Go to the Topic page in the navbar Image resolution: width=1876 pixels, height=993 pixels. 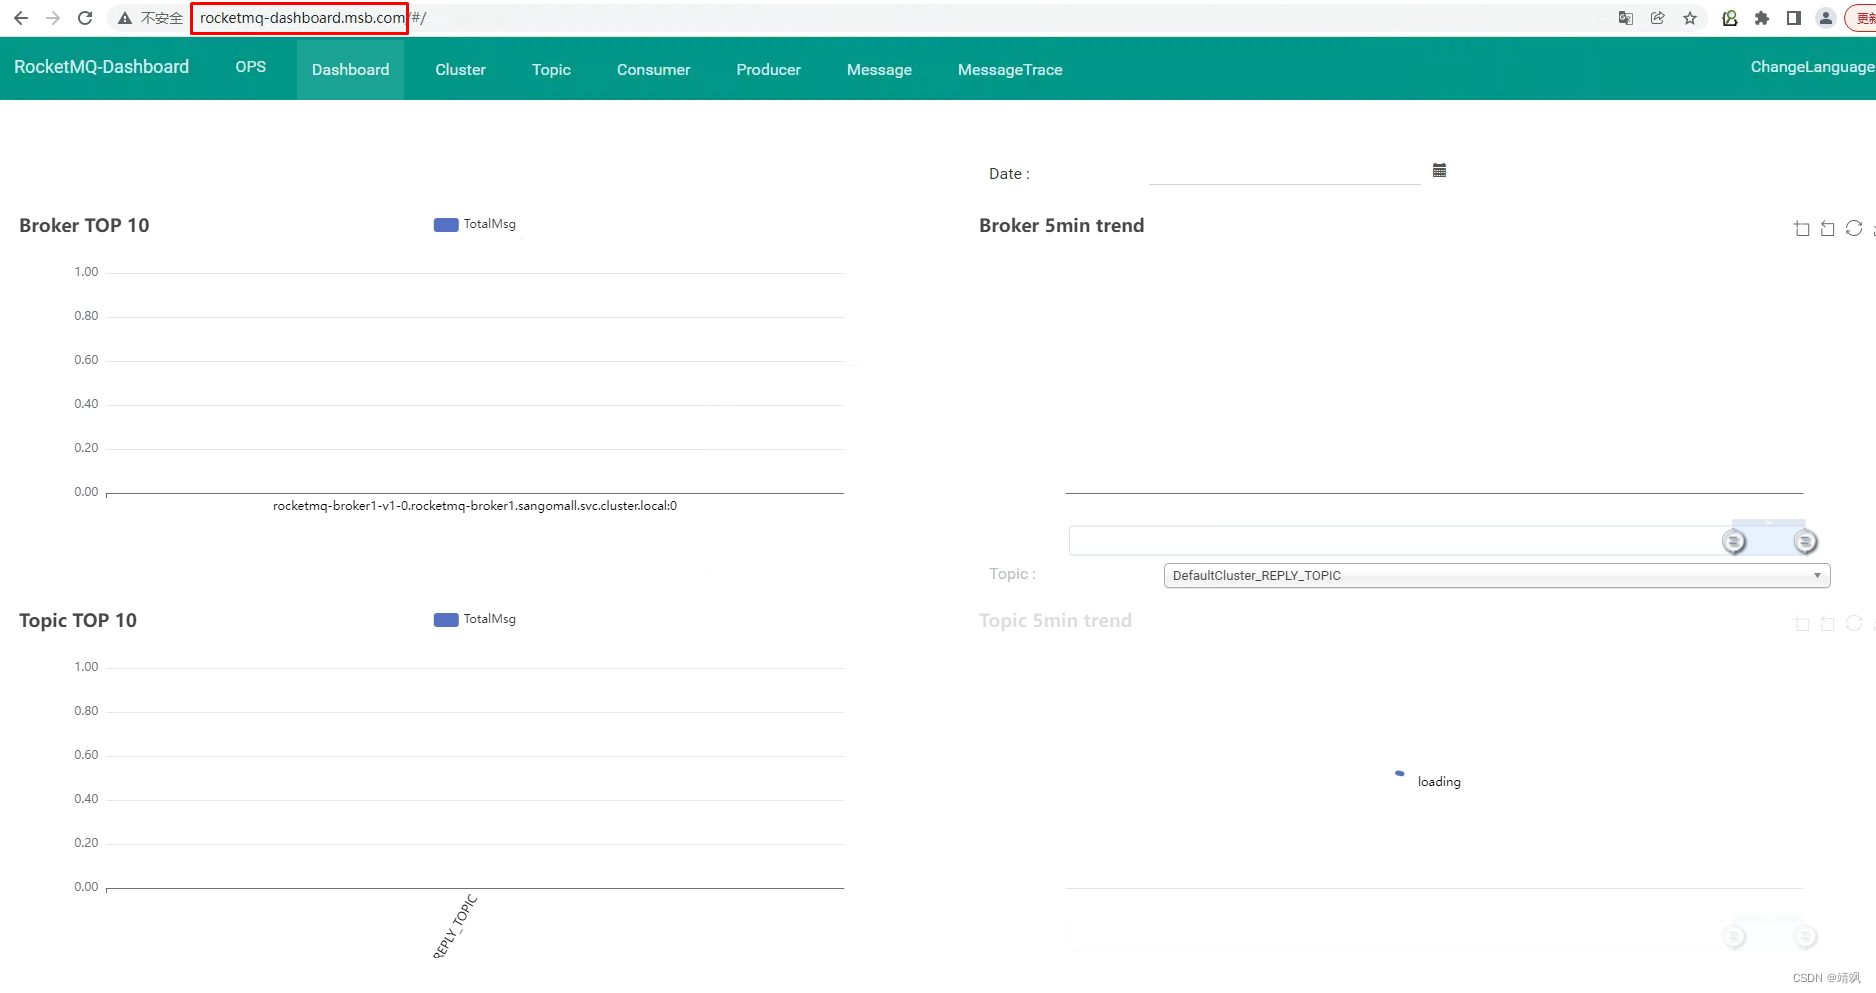(x=551, y=69)
